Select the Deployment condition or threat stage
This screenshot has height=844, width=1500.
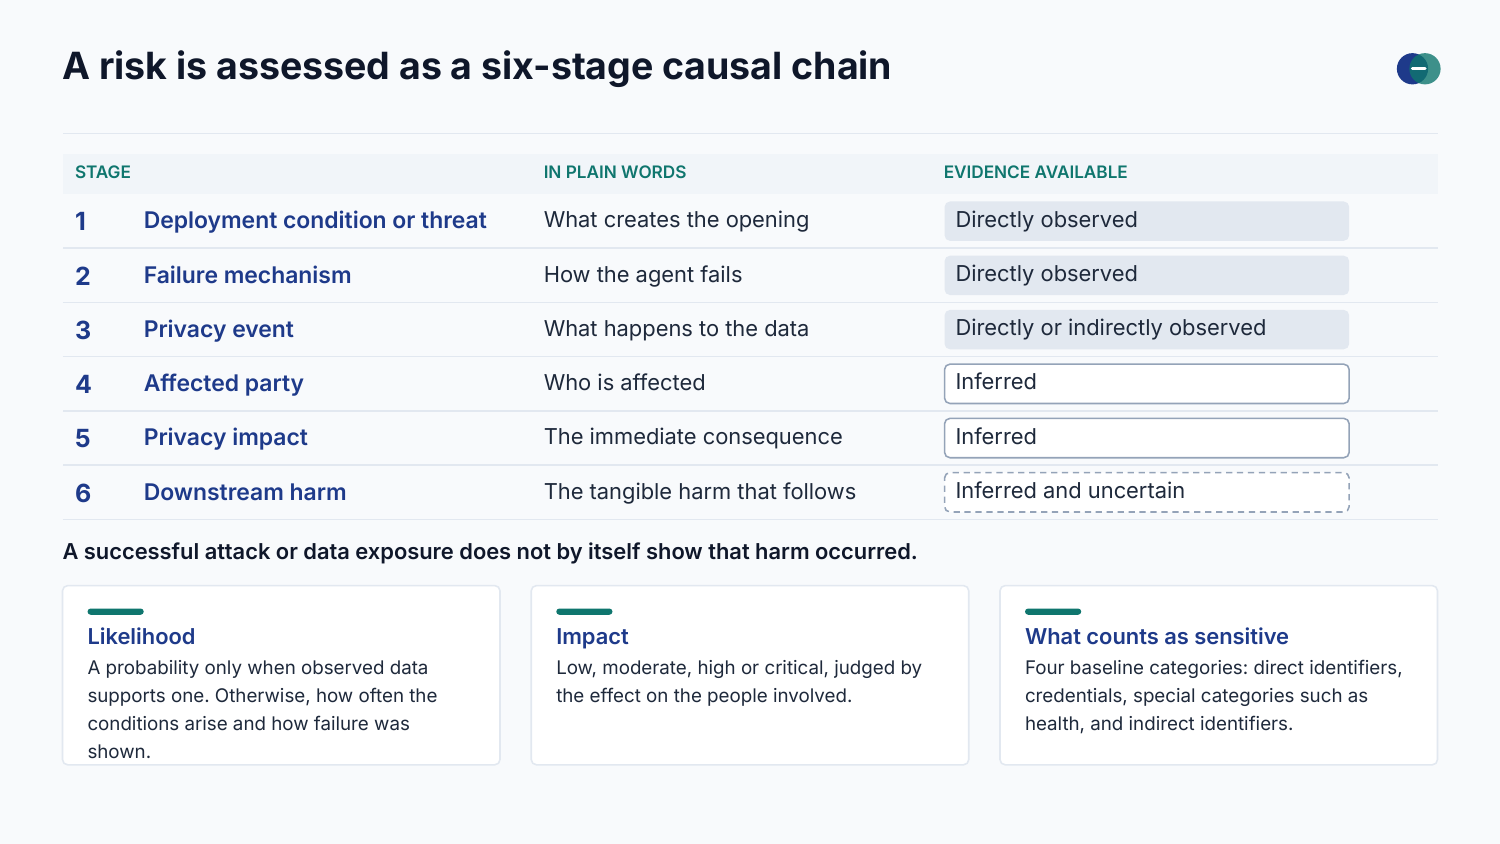(315, 220)
